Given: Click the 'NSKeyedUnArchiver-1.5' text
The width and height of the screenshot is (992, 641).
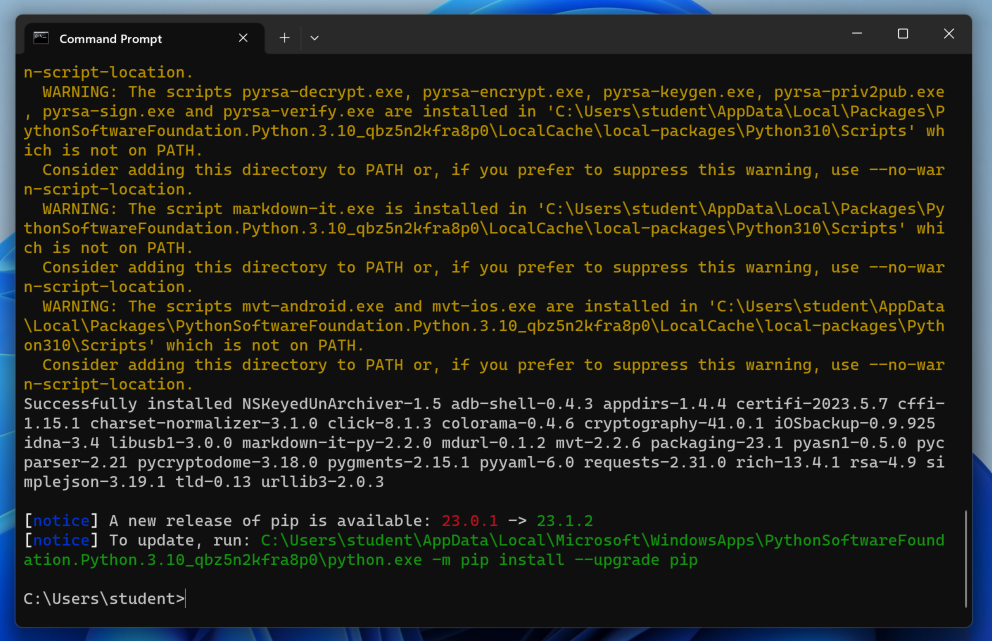Looking at the screenshot, I should 342,404.
